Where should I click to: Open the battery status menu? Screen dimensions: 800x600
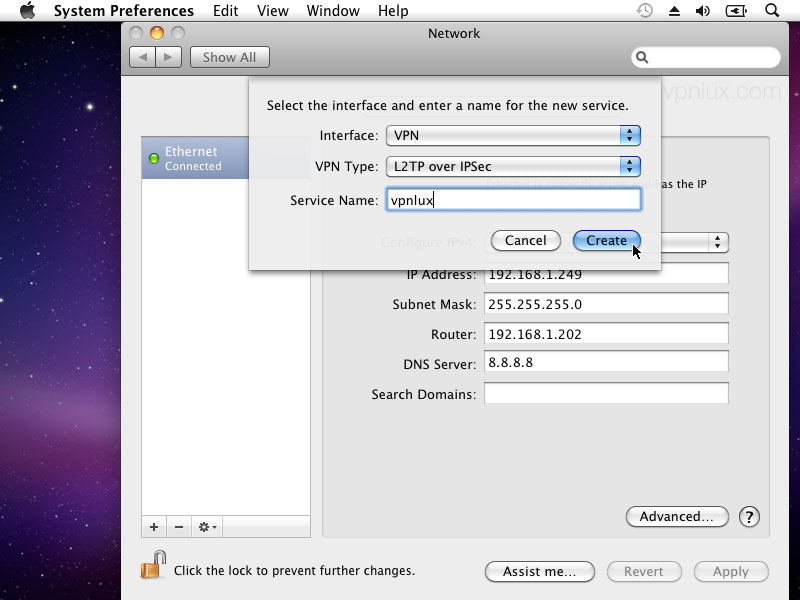coord(736,11)
